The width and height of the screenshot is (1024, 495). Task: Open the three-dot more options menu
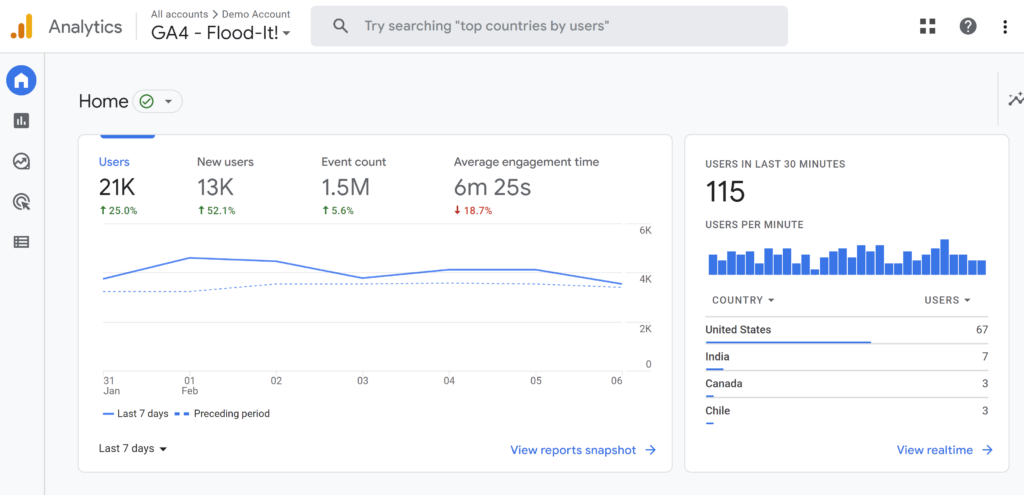coord(1005,26)
